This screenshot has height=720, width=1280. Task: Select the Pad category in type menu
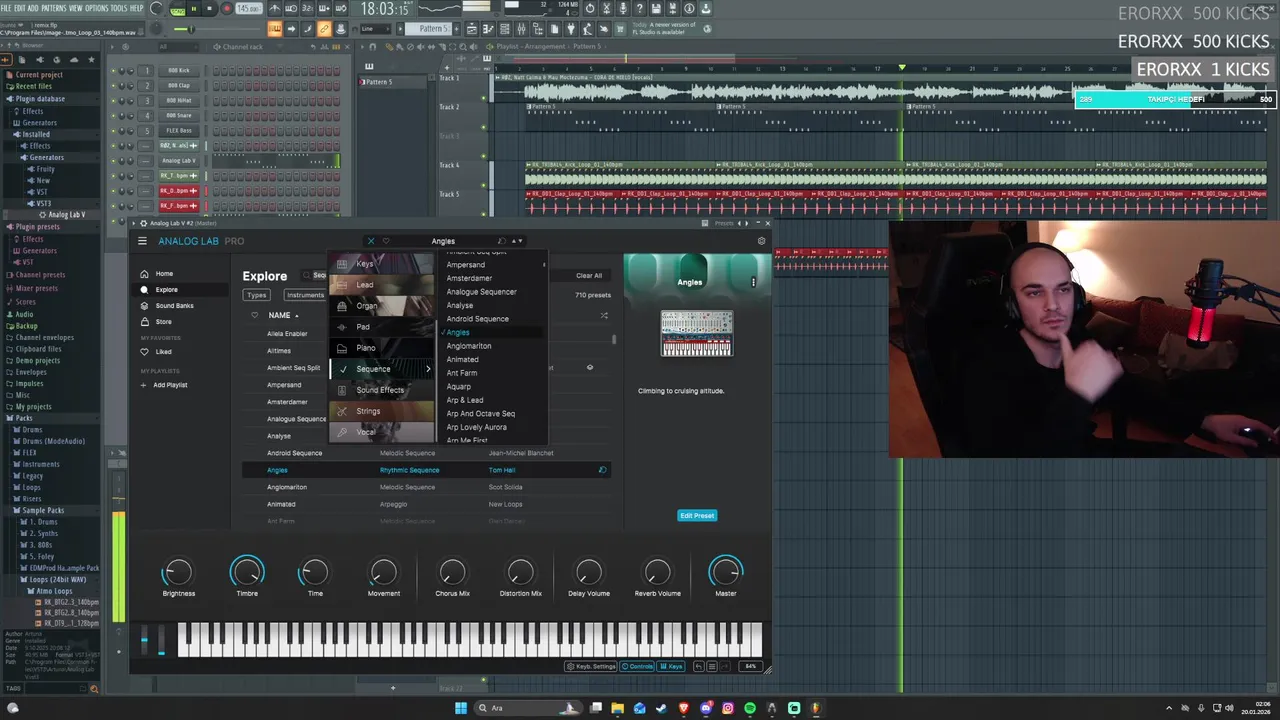coord(382,326)
